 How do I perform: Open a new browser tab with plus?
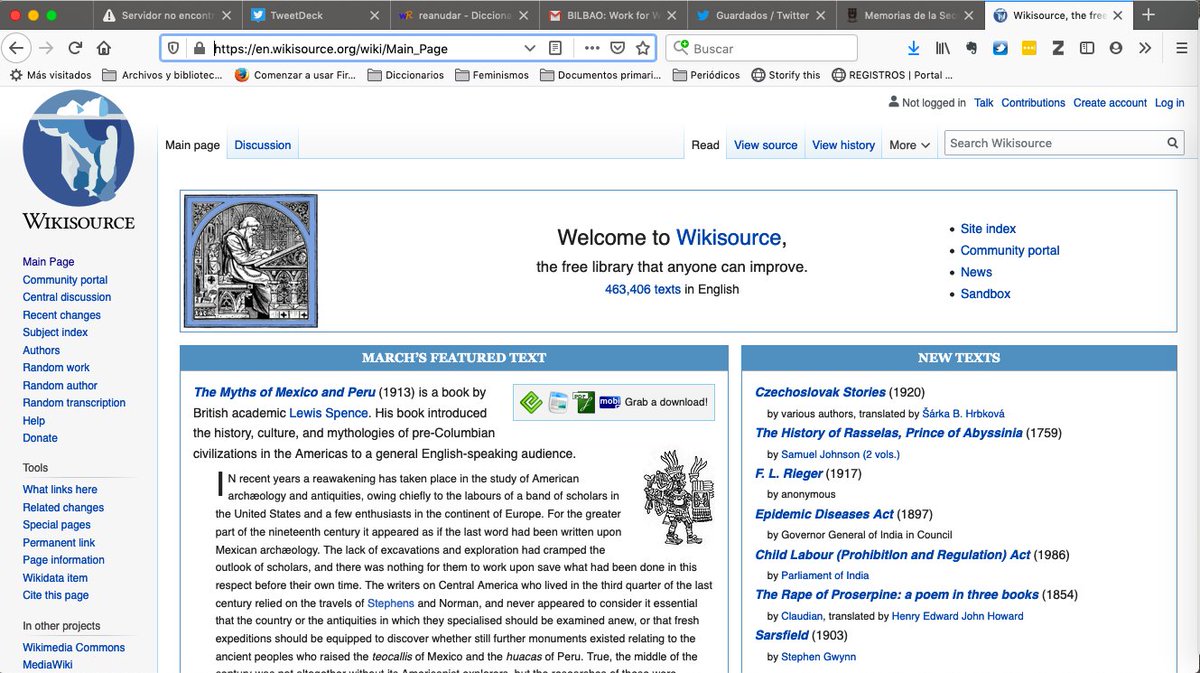pos(1148,15)
